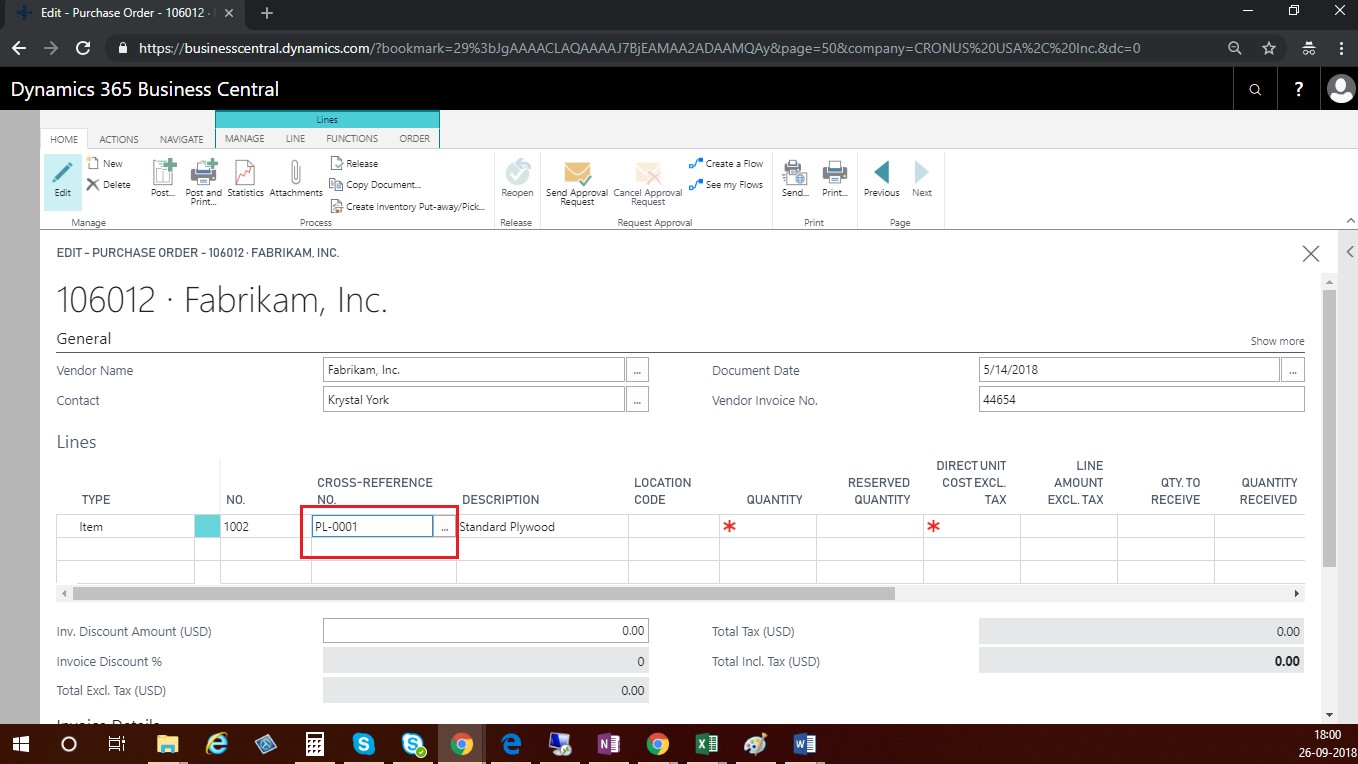Select the line row marker teal box
The width and height of the screenshot is (1358, 764).
[x=207, y=526]
